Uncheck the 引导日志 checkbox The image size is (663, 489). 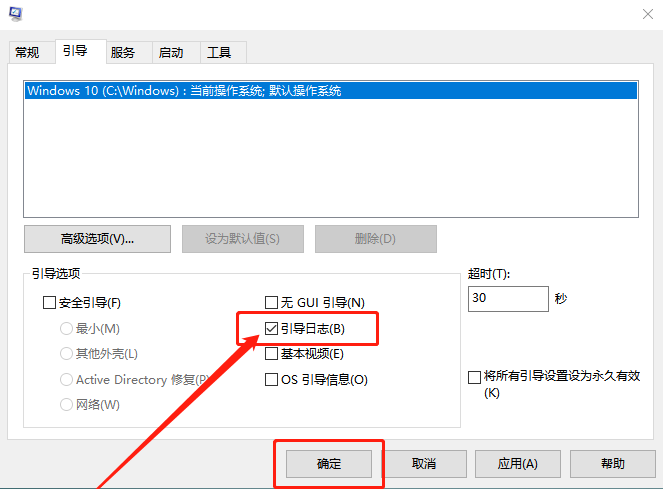click(271, 328)
